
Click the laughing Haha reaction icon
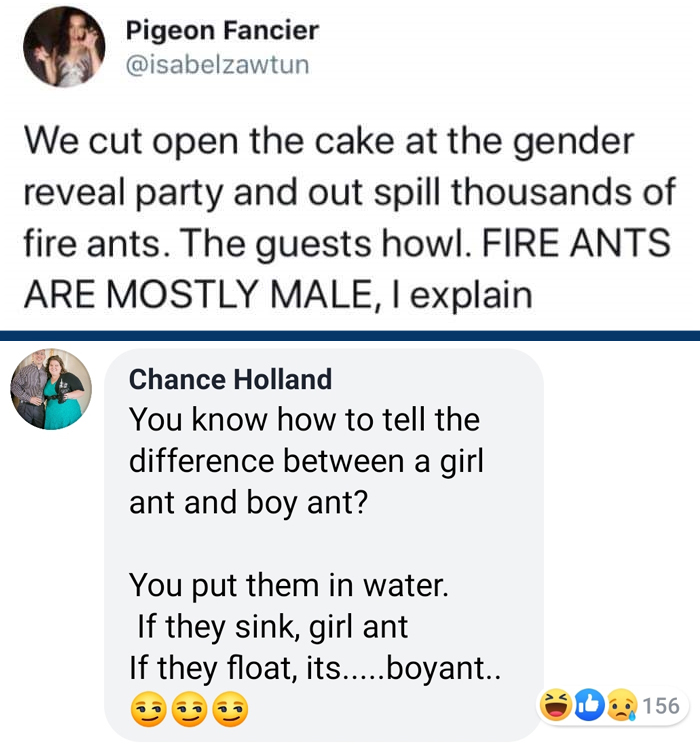pos(554,705)
